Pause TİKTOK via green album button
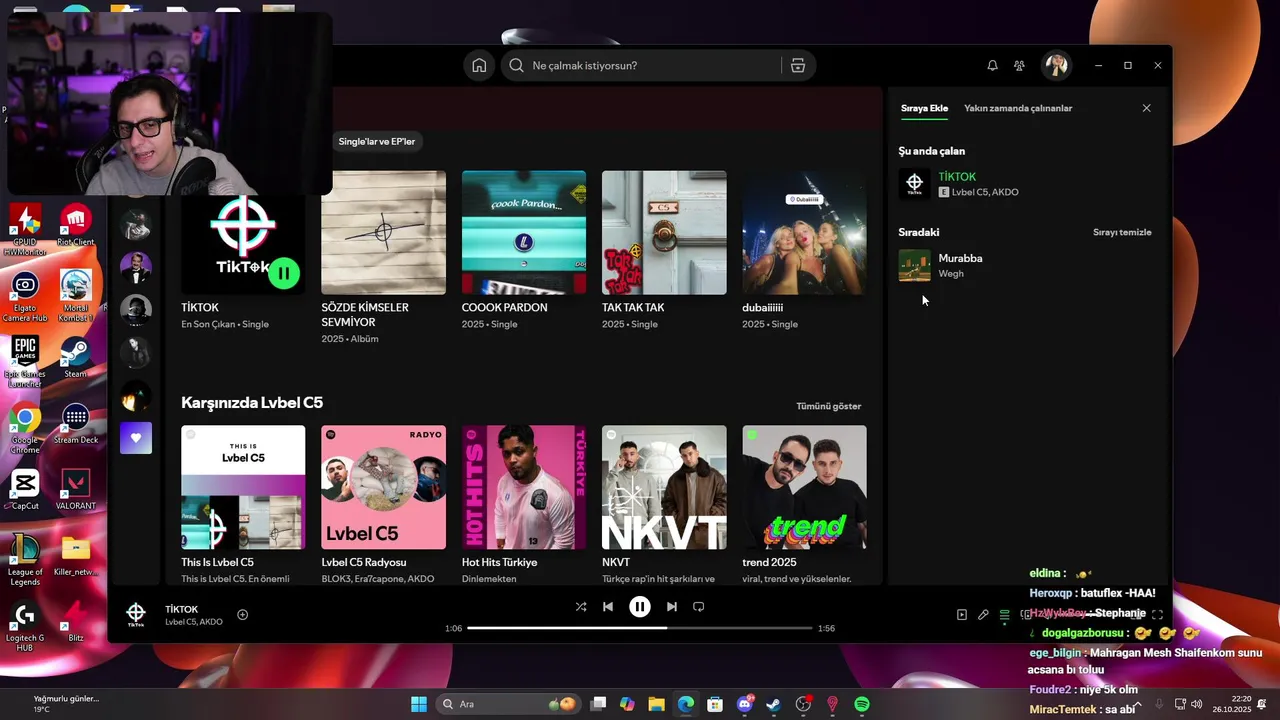The image size is (1280, 720). (x=284, y=272)
